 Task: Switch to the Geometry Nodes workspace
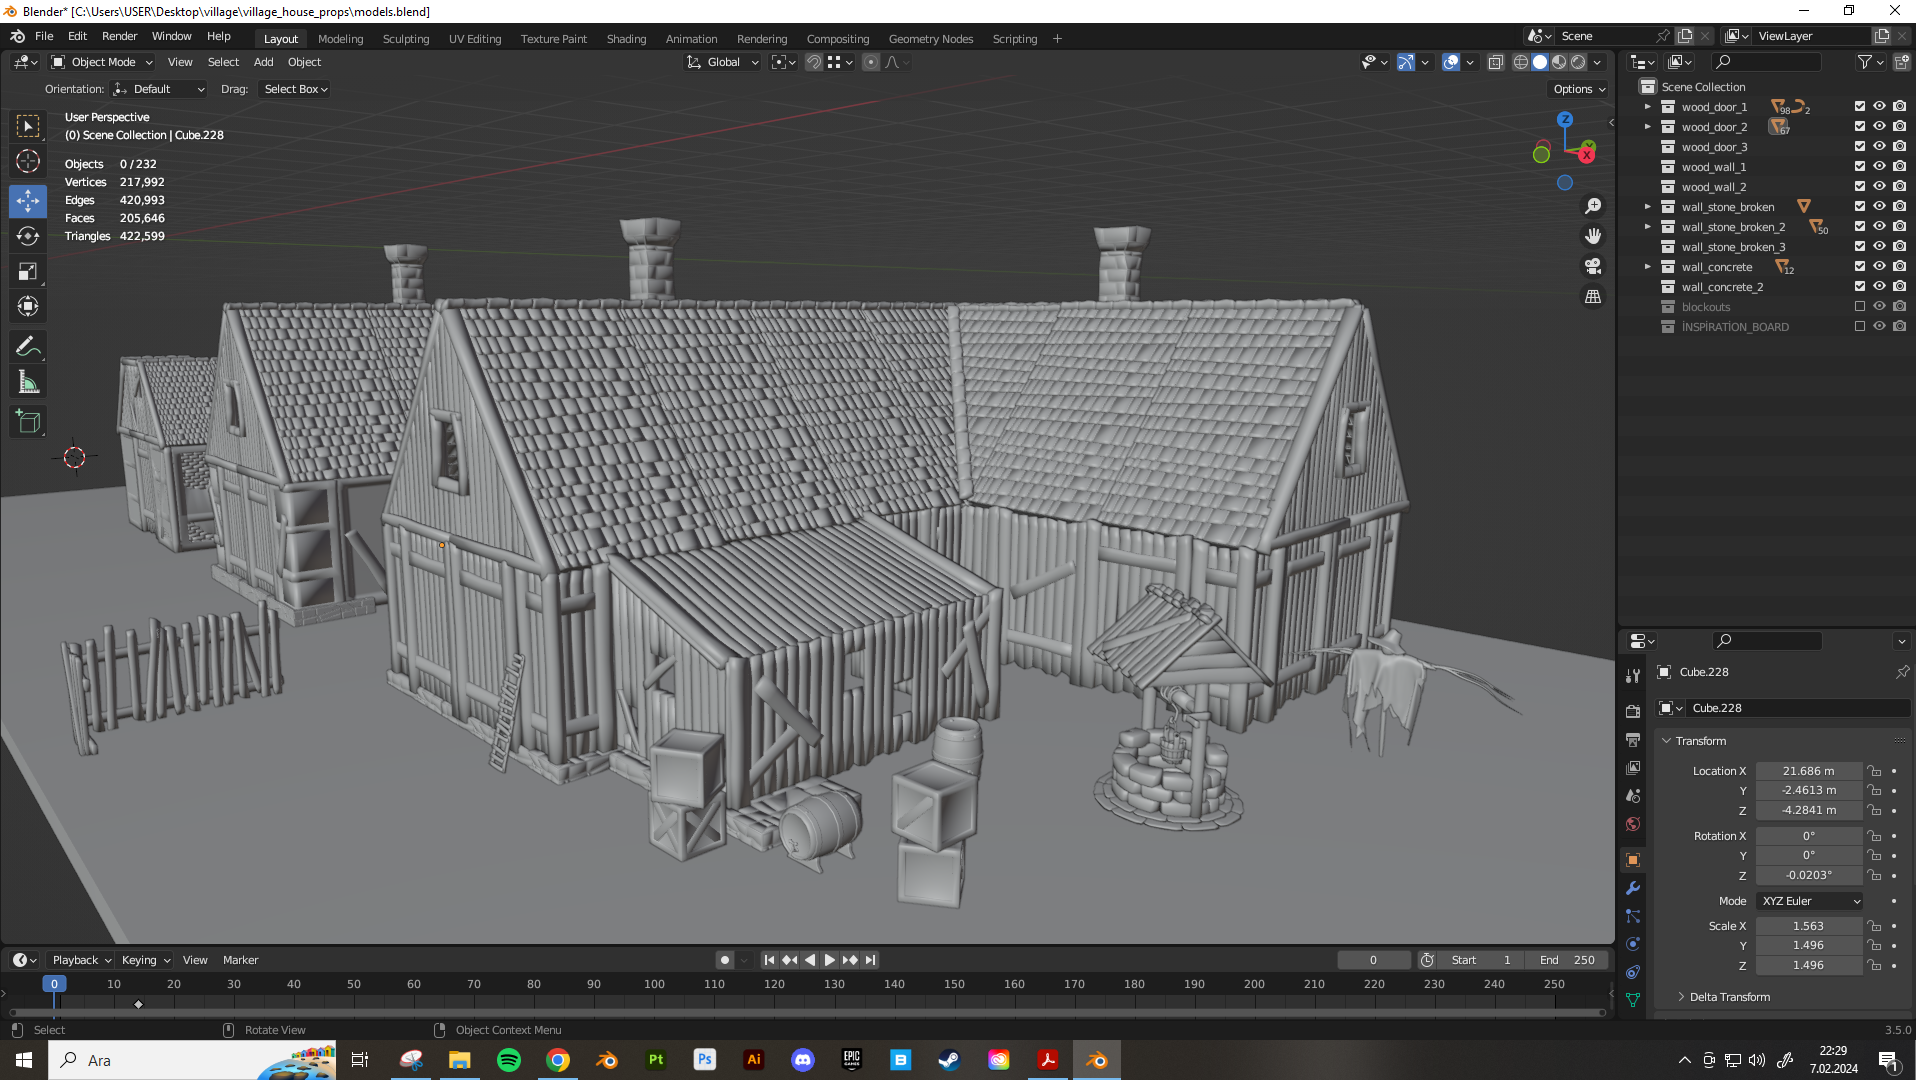[x=931, y=39]
